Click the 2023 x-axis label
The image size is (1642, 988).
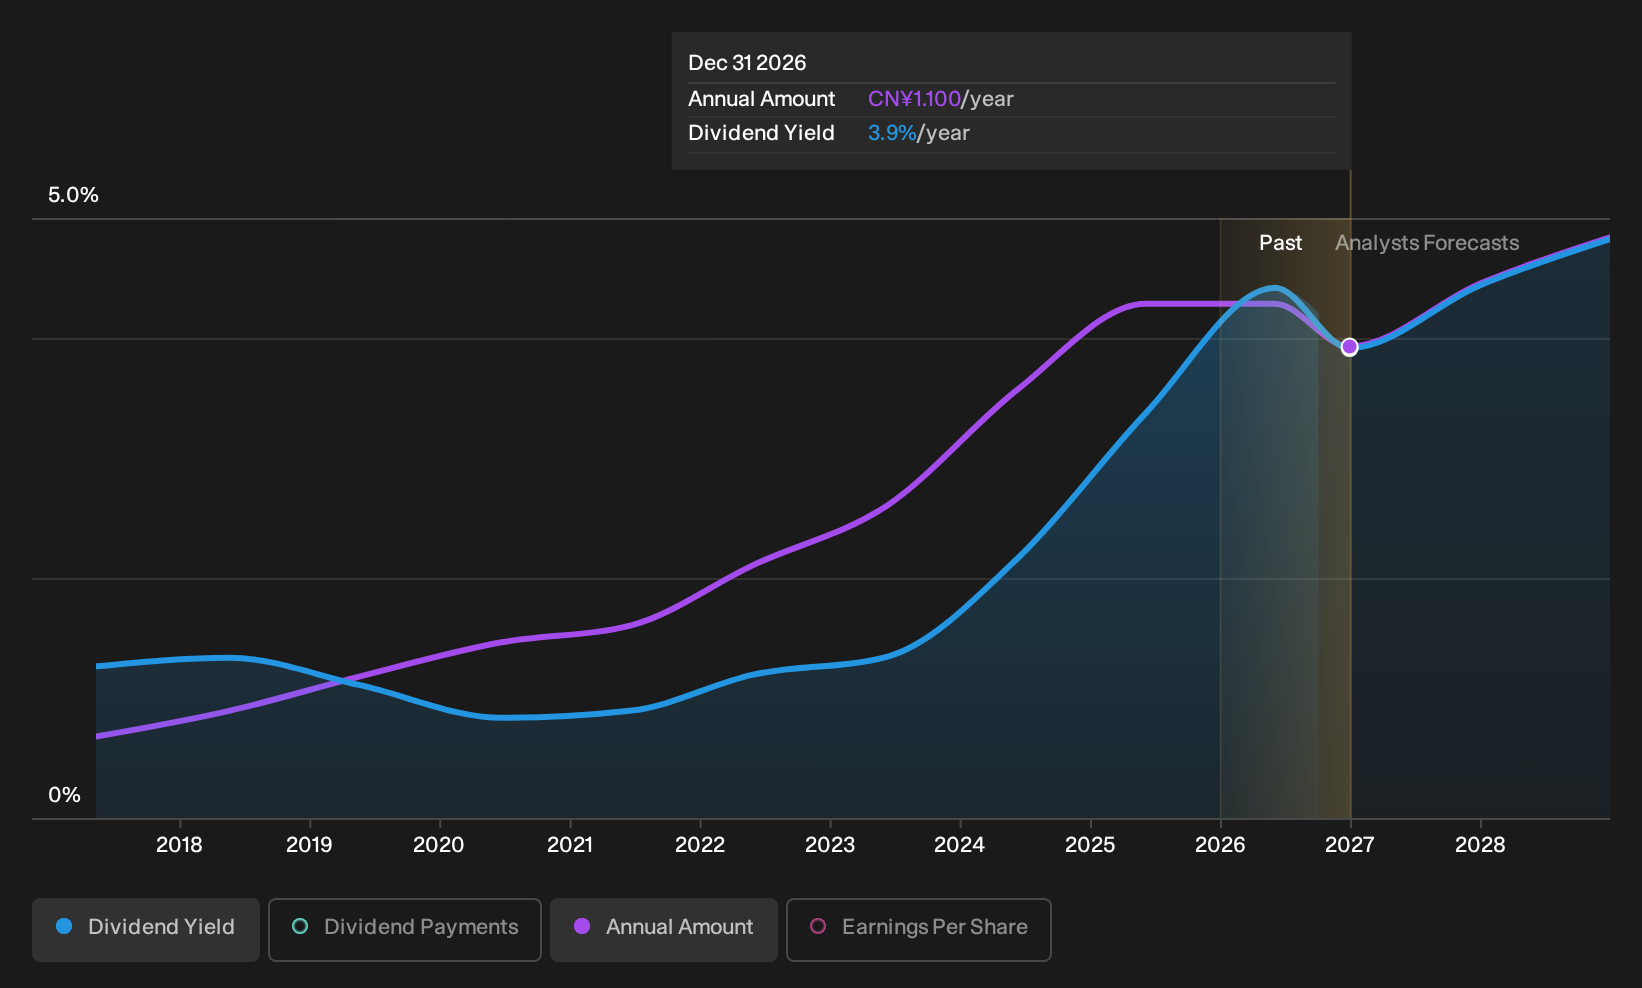(x=830, y=845)
